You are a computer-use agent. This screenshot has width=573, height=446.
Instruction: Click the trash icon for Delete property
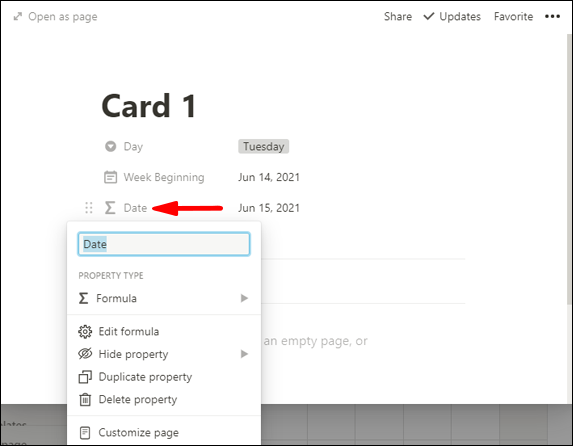pos(85,400)
